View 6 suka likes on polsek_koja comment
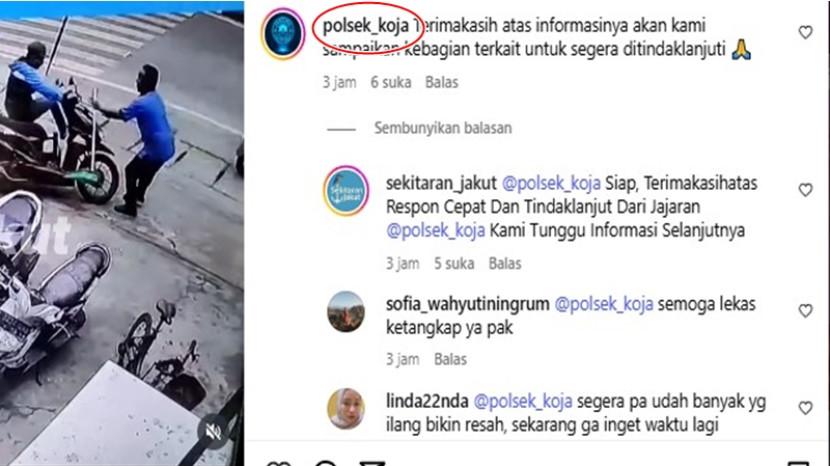The width and height of the screenshot is (830, 466). (x=391, y=83)
